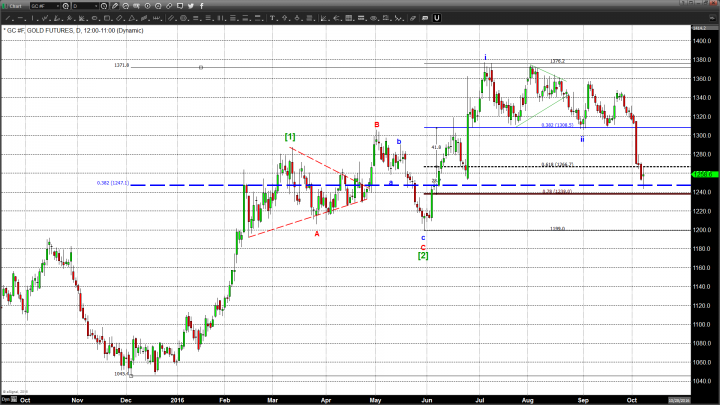
Task: Select the blue dashed 0.382 (1247.1) line
Action: point(300,185)
